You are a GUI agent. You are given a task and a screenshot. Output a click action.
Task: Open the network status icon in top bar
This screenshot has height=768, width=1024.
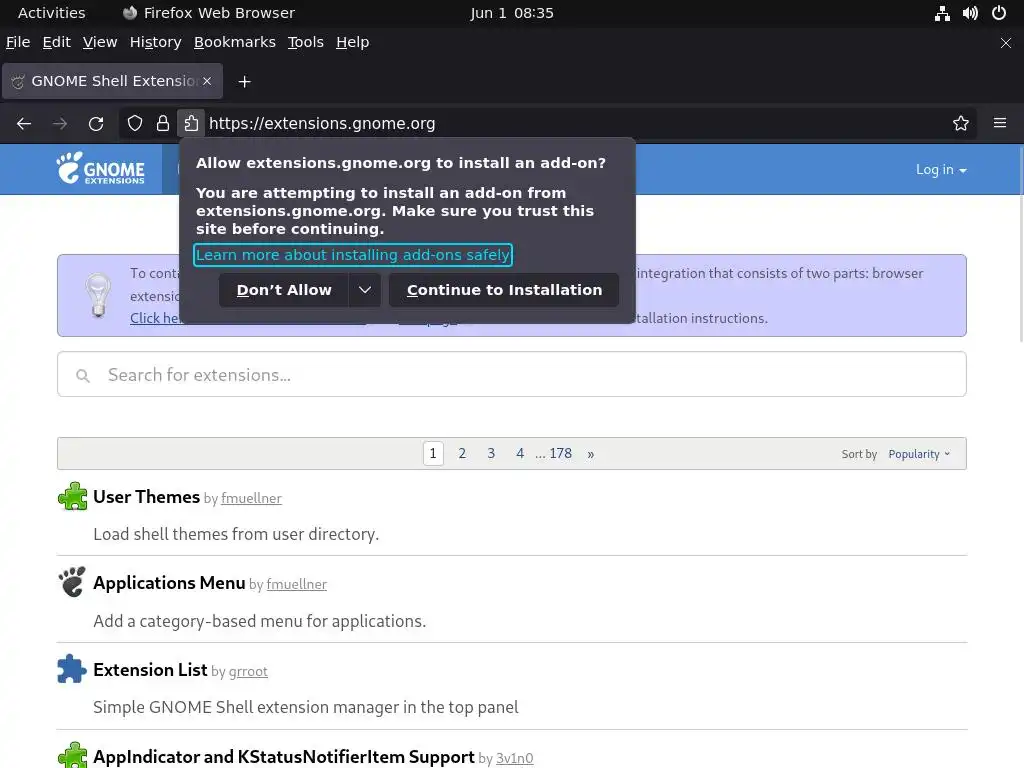pos(942,13)
